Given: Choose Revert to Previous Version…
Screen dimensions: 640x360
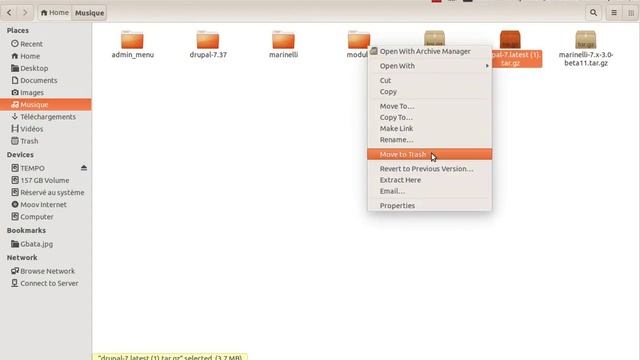Looking at the screenshot, I should (429, 169).
